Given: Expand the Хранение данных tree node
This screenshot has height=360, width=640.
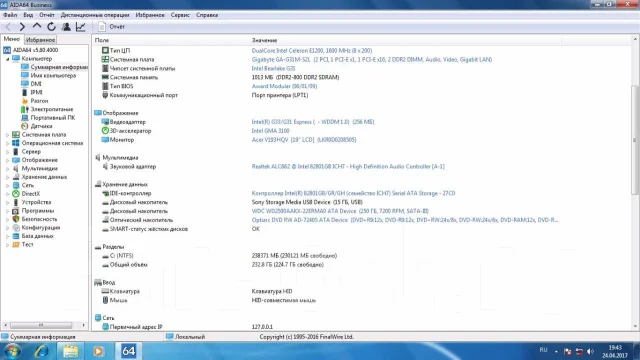Looking at the screenshot, I should 7,177.
